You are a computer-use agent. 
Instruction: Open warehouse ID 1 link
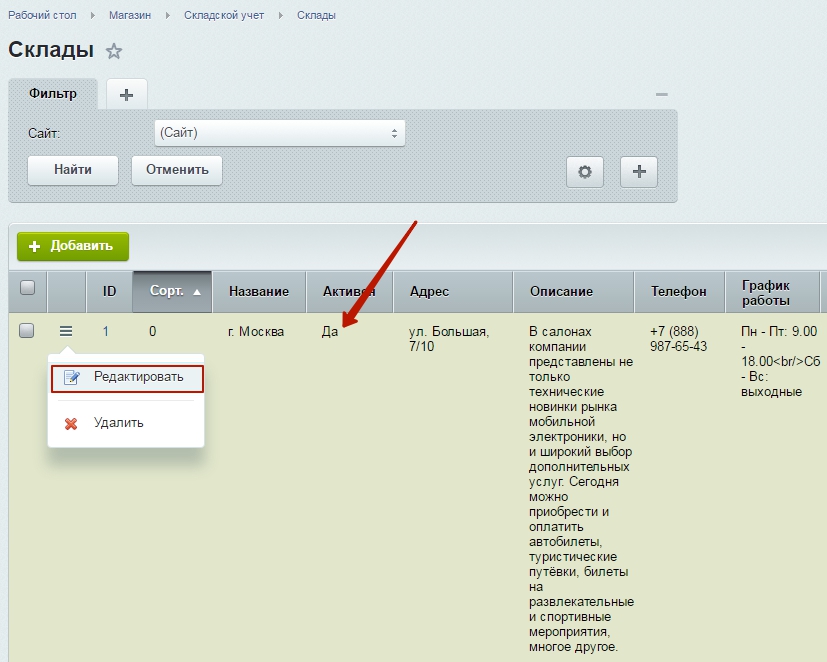tap(106, 331)
